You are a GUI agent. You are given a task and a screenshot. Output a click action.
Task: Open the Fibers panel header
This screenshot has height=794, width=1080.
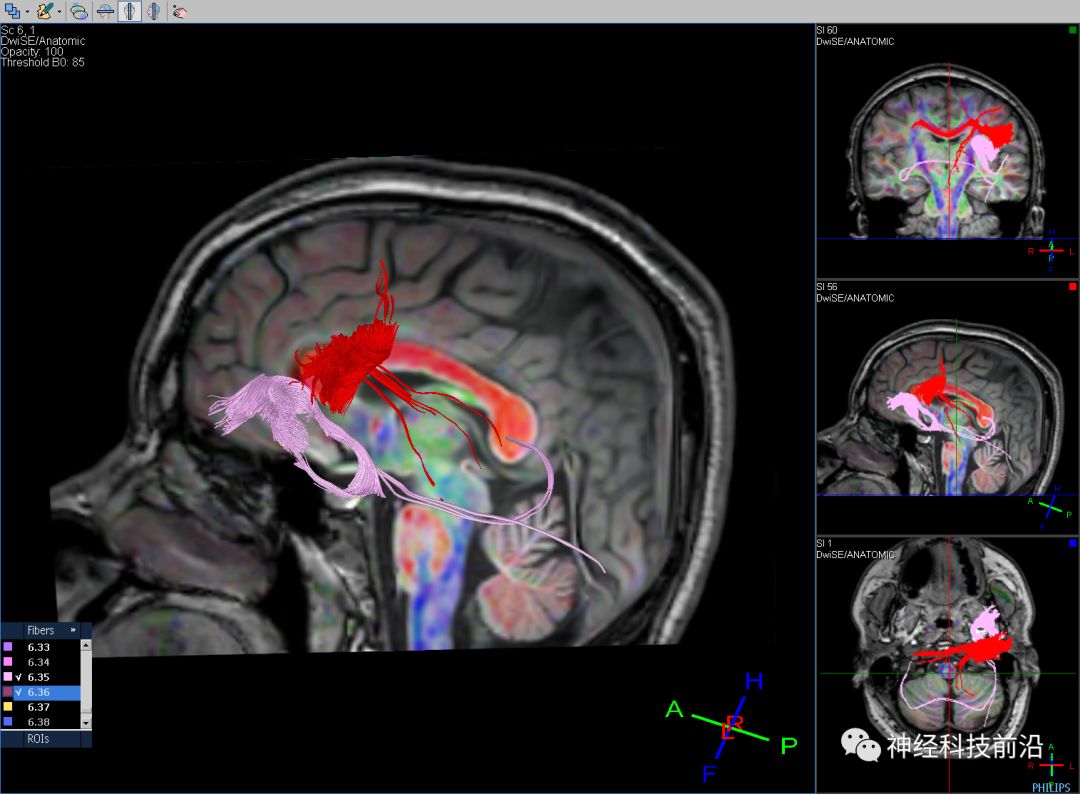(x=41, y=630)
